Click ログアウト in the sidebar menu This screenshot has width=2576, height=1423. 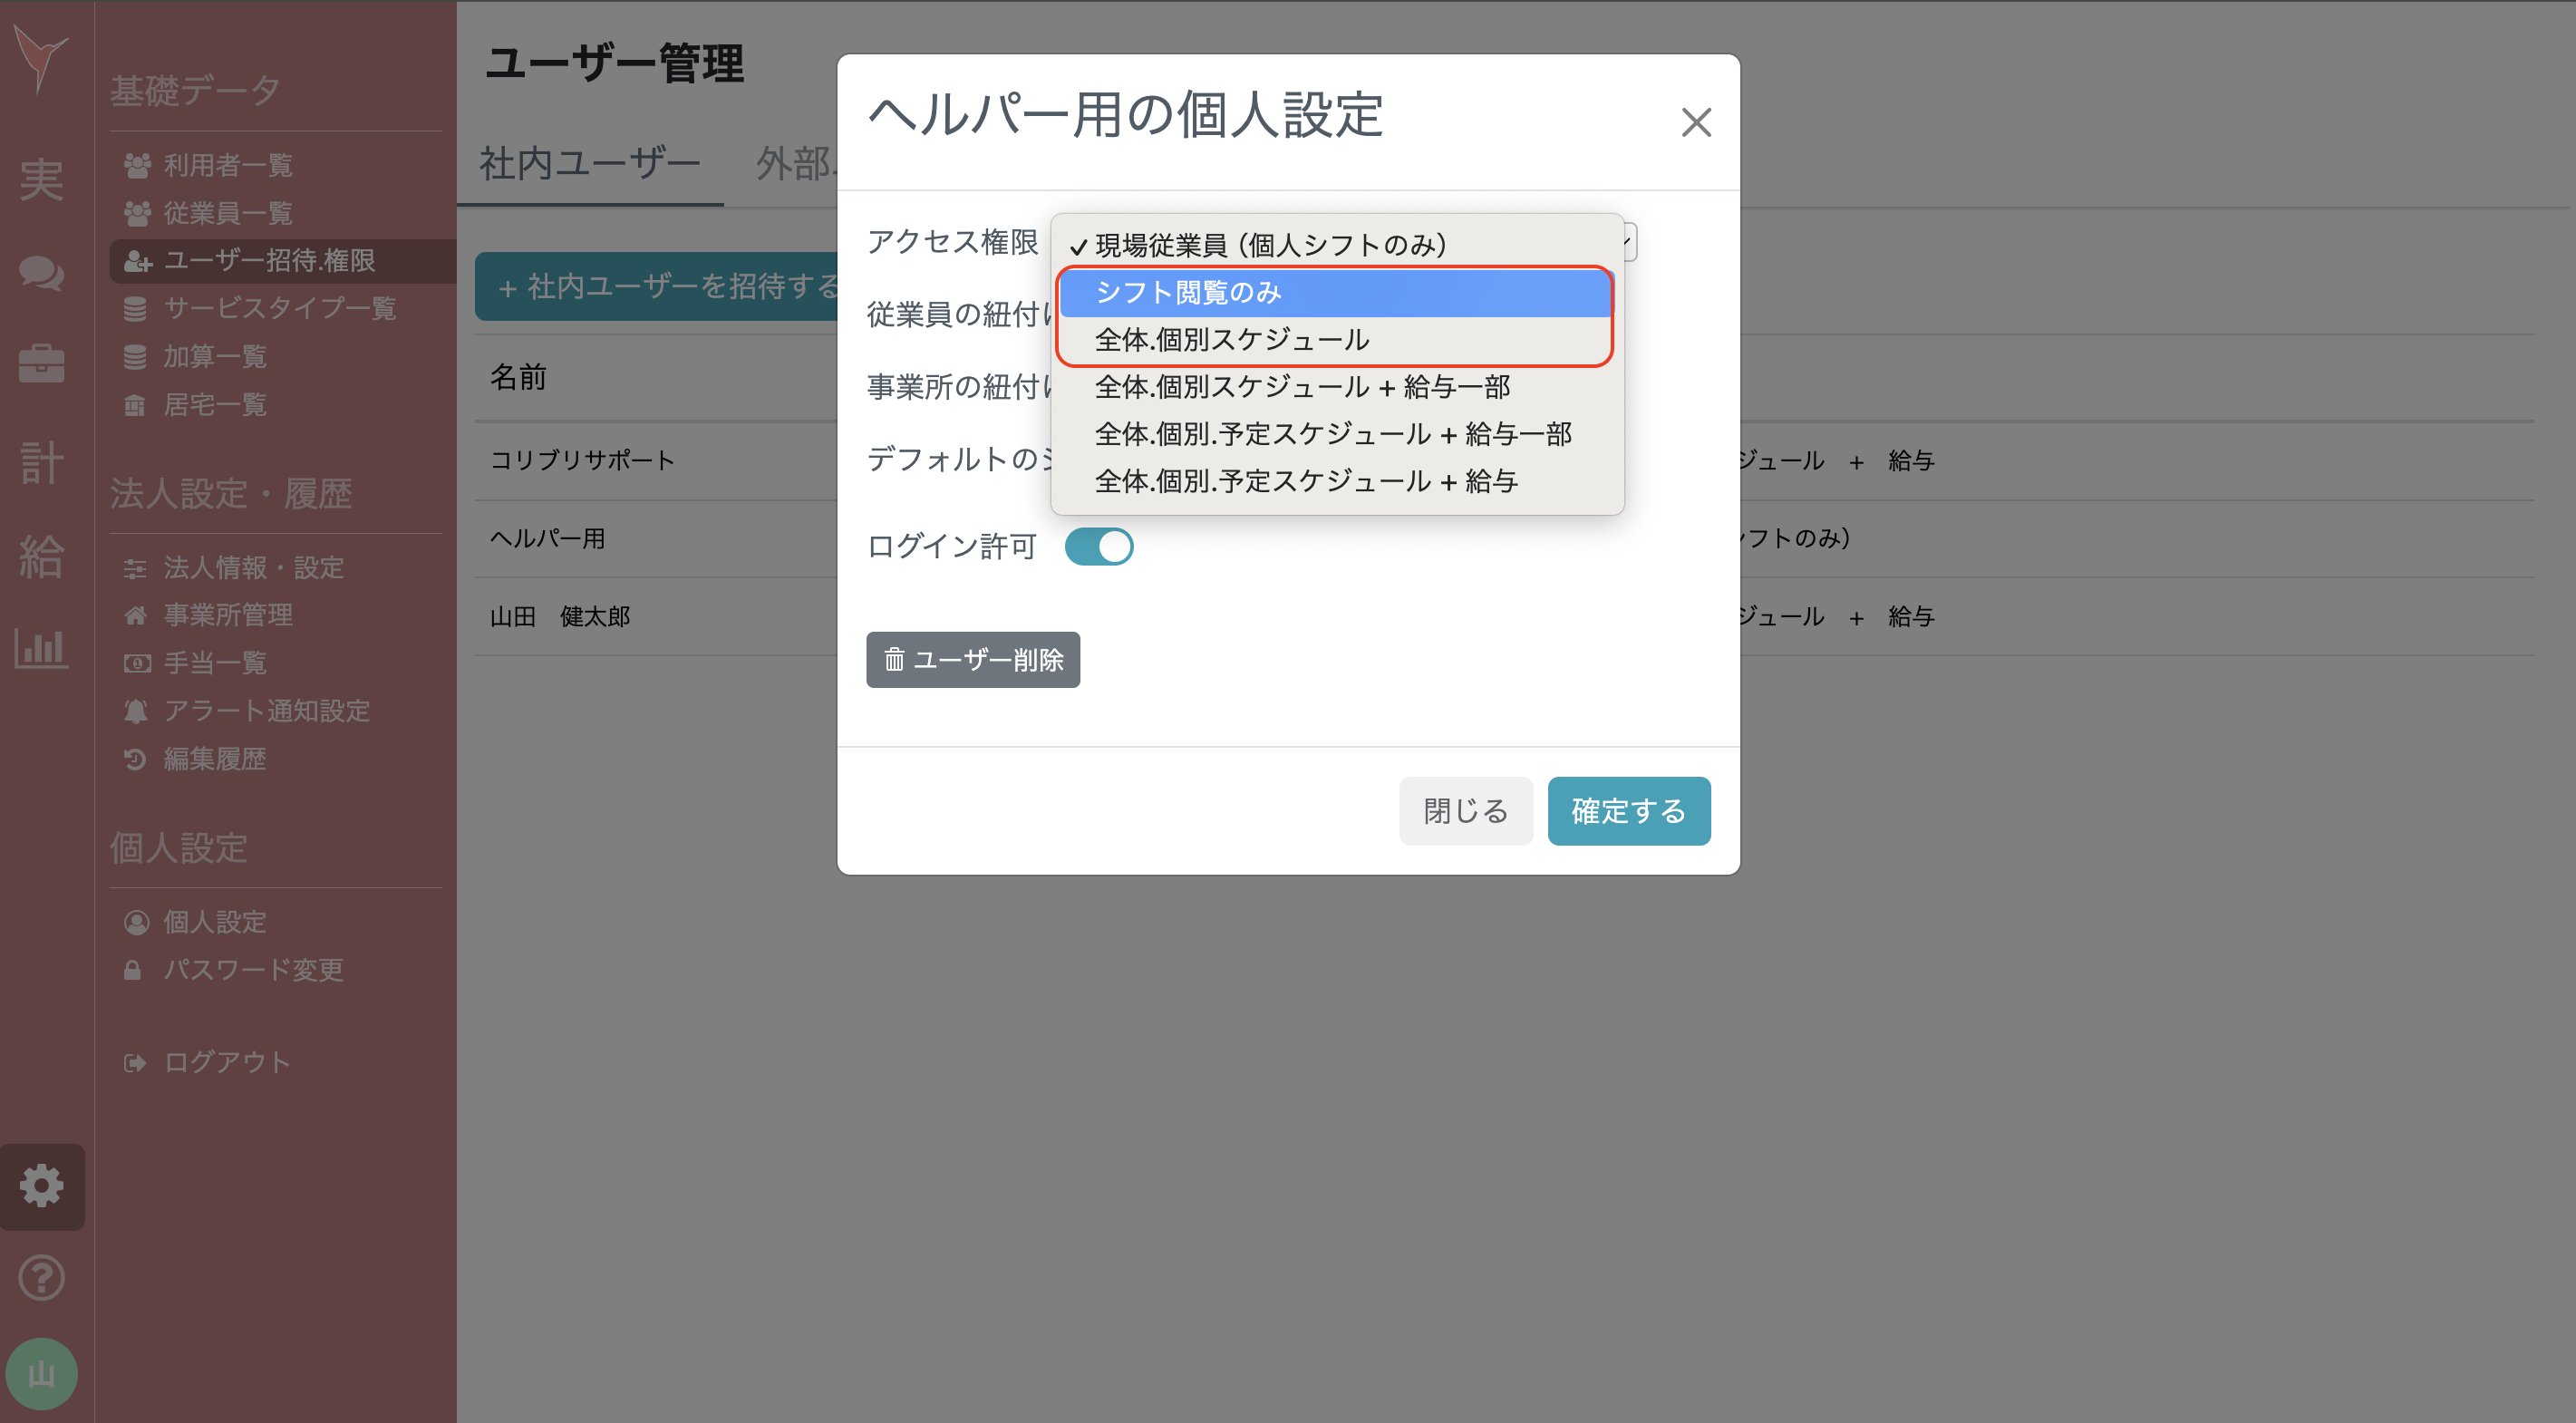[227, 1062]
